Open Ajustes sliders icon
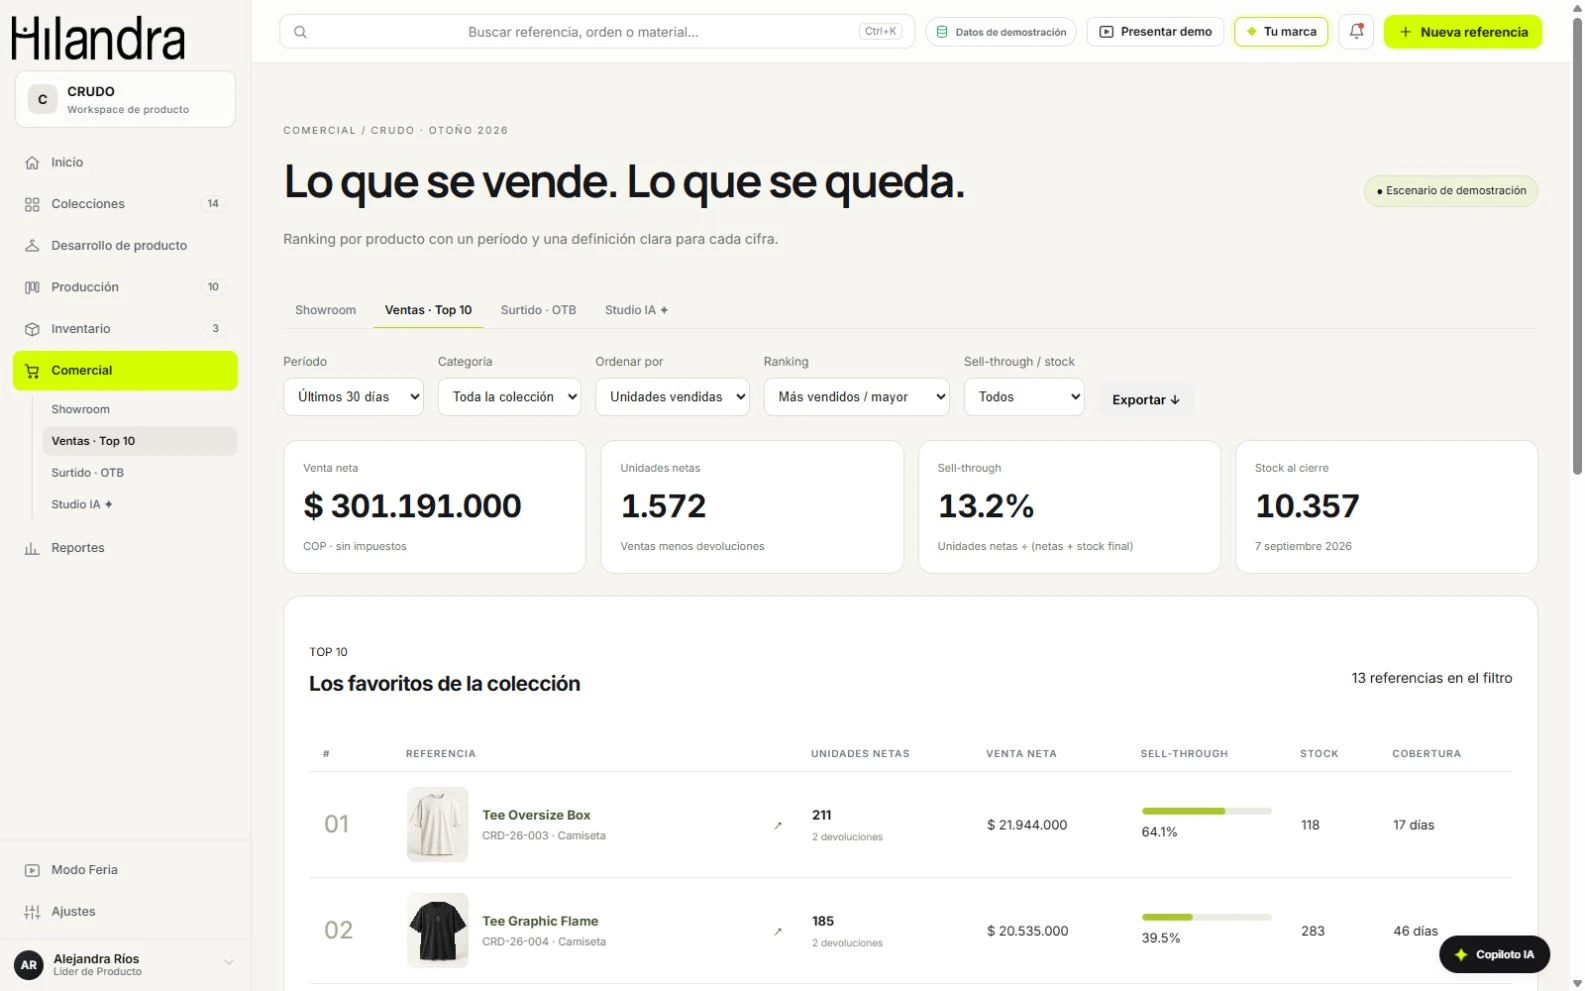The image size is (1585, 991). [x=32, y=912]
